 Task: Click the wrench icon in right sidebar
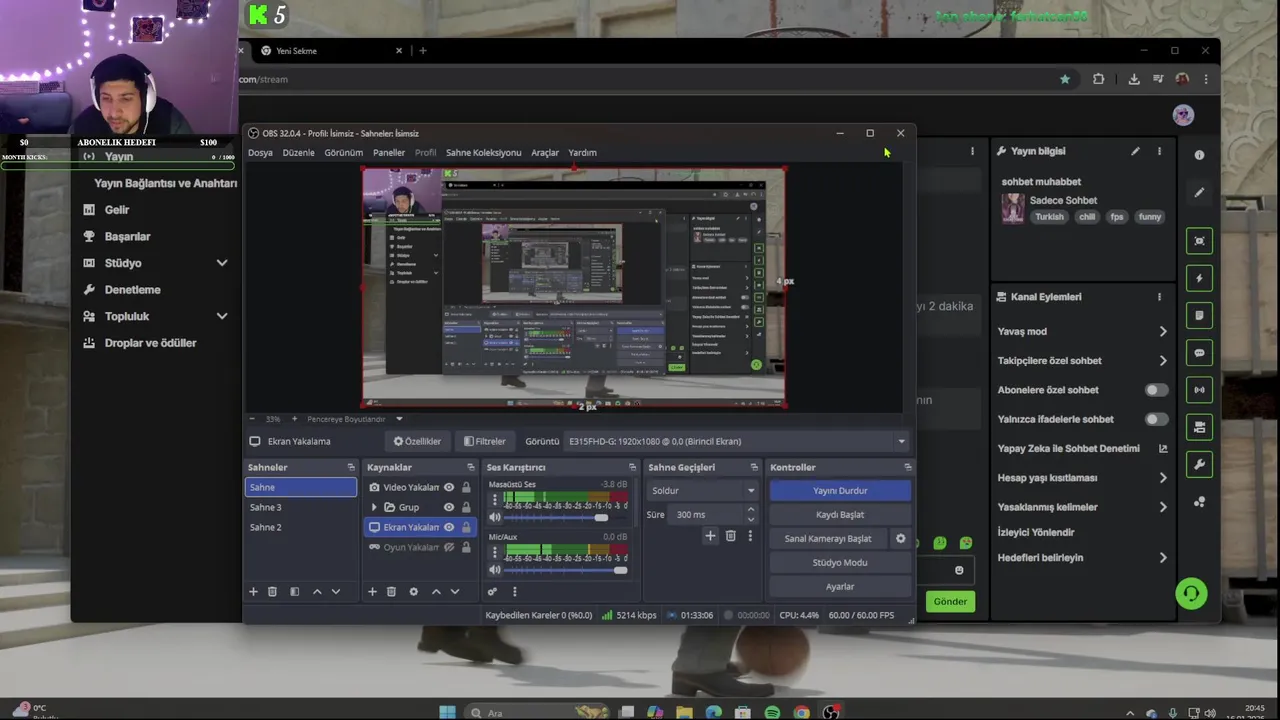click(1199, 464)
